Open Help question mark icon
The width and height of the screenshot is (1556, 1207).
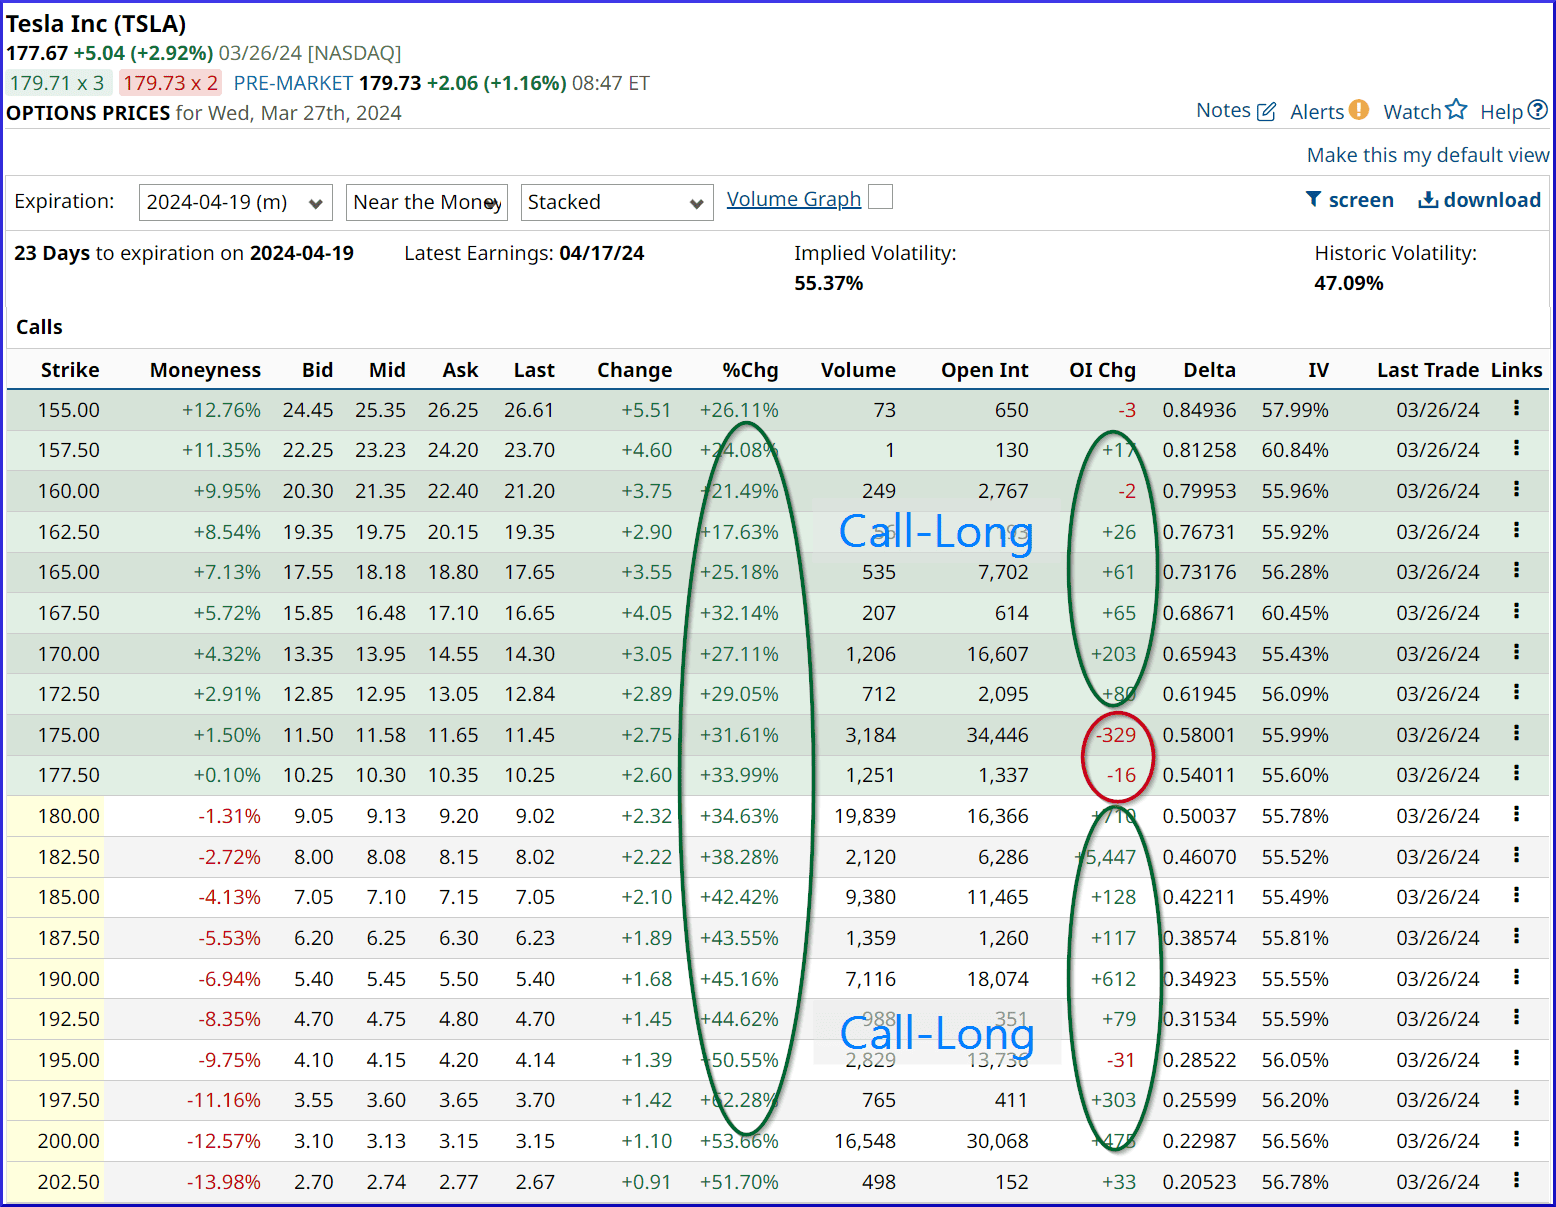pos(1538,110)
